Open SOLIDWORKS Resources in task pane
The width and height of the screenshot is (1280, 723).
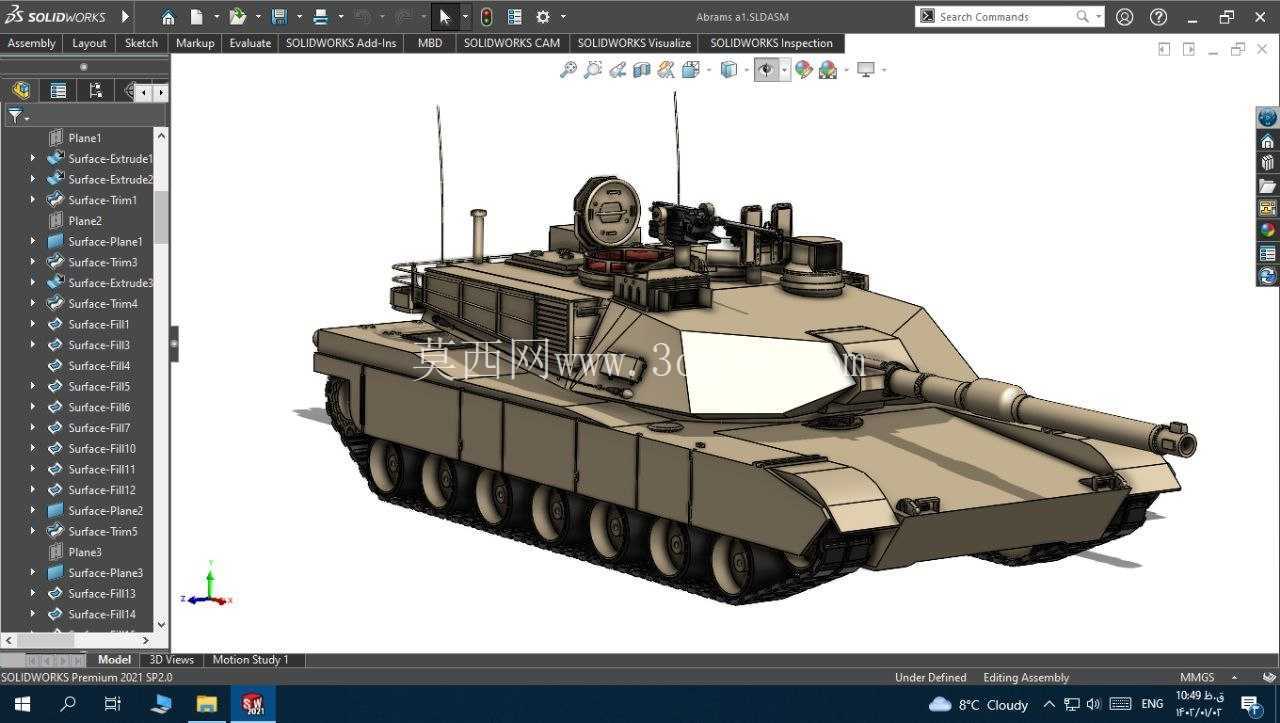point(1267,141)
